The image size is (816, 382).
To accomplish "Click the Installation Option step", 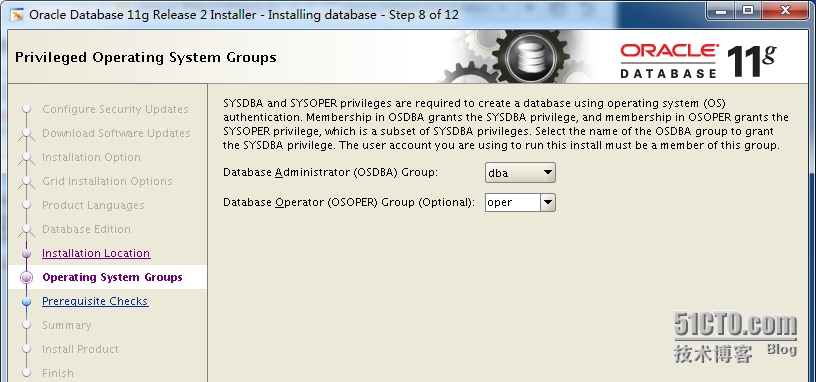I will tap(91, 157).
